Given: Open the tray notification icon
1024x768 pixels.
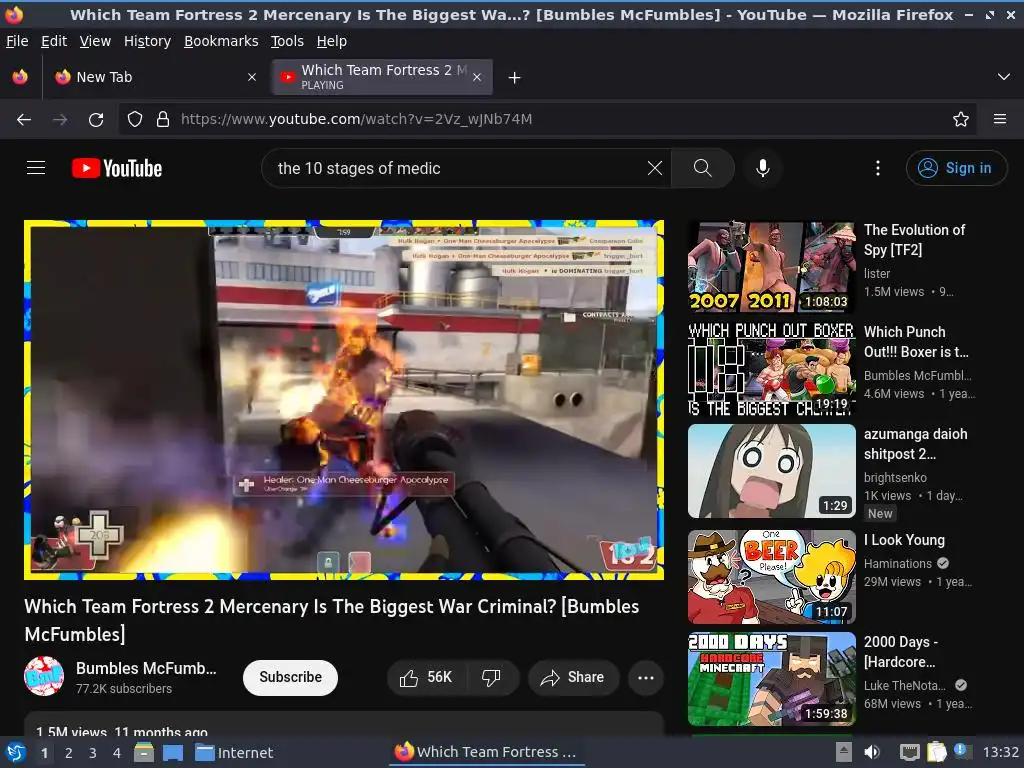Looking at the screenshot, I should point(961,751).
